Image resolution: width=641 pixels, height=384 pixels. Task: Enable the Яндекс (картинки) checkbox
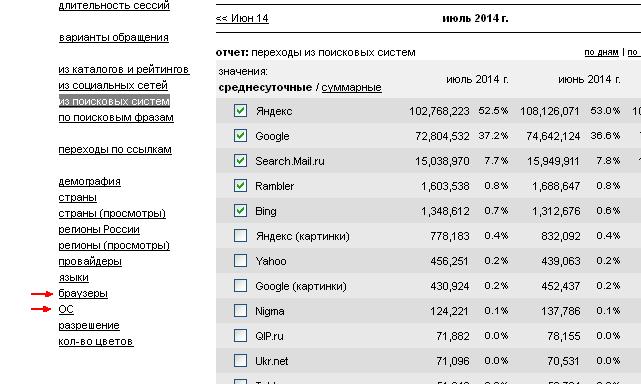tap(240, 236)
